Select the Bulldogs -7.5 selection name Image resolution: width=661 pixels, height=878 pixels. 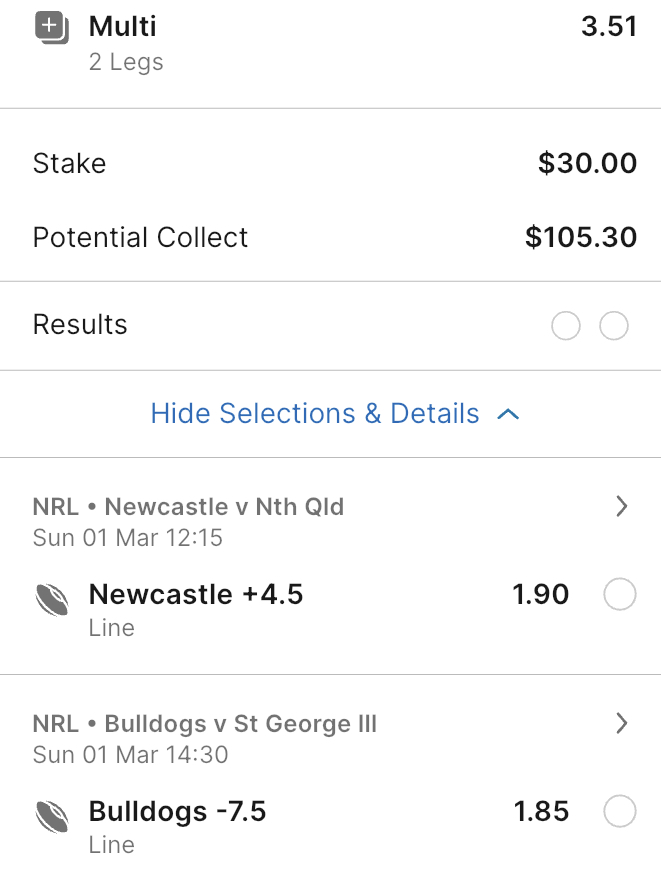(x=178, y=811)
